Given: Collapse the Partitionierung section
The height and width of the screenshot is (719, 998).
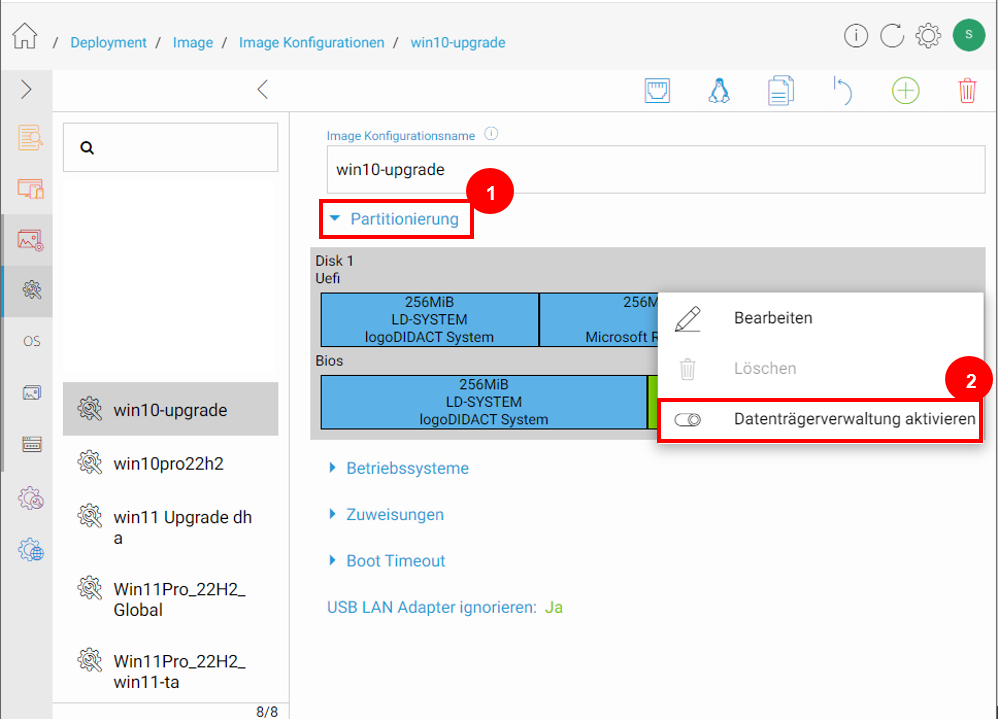Looking at the screenshot, I should pos(395,220).
